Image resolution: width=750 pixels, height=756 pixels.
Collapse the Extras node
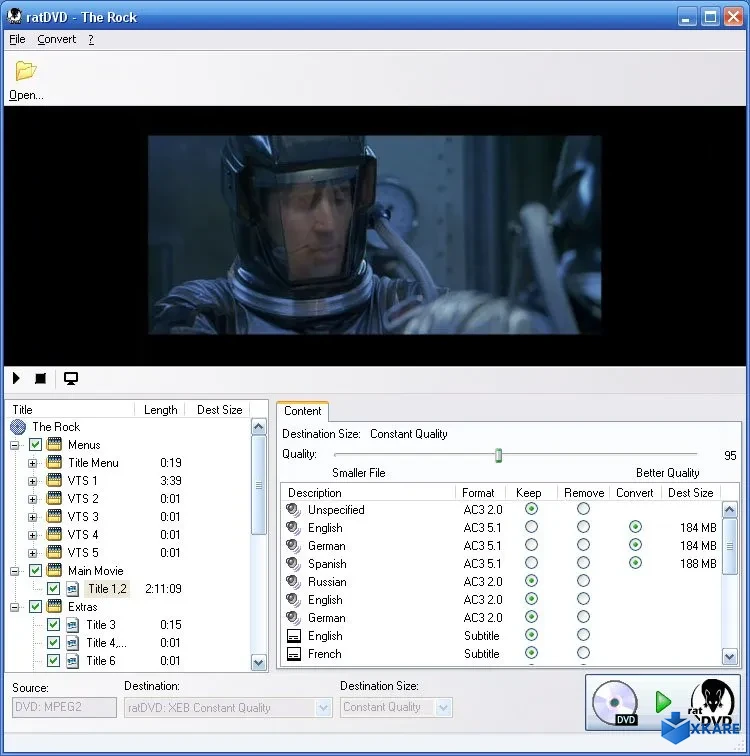click(x=15, y=608)
